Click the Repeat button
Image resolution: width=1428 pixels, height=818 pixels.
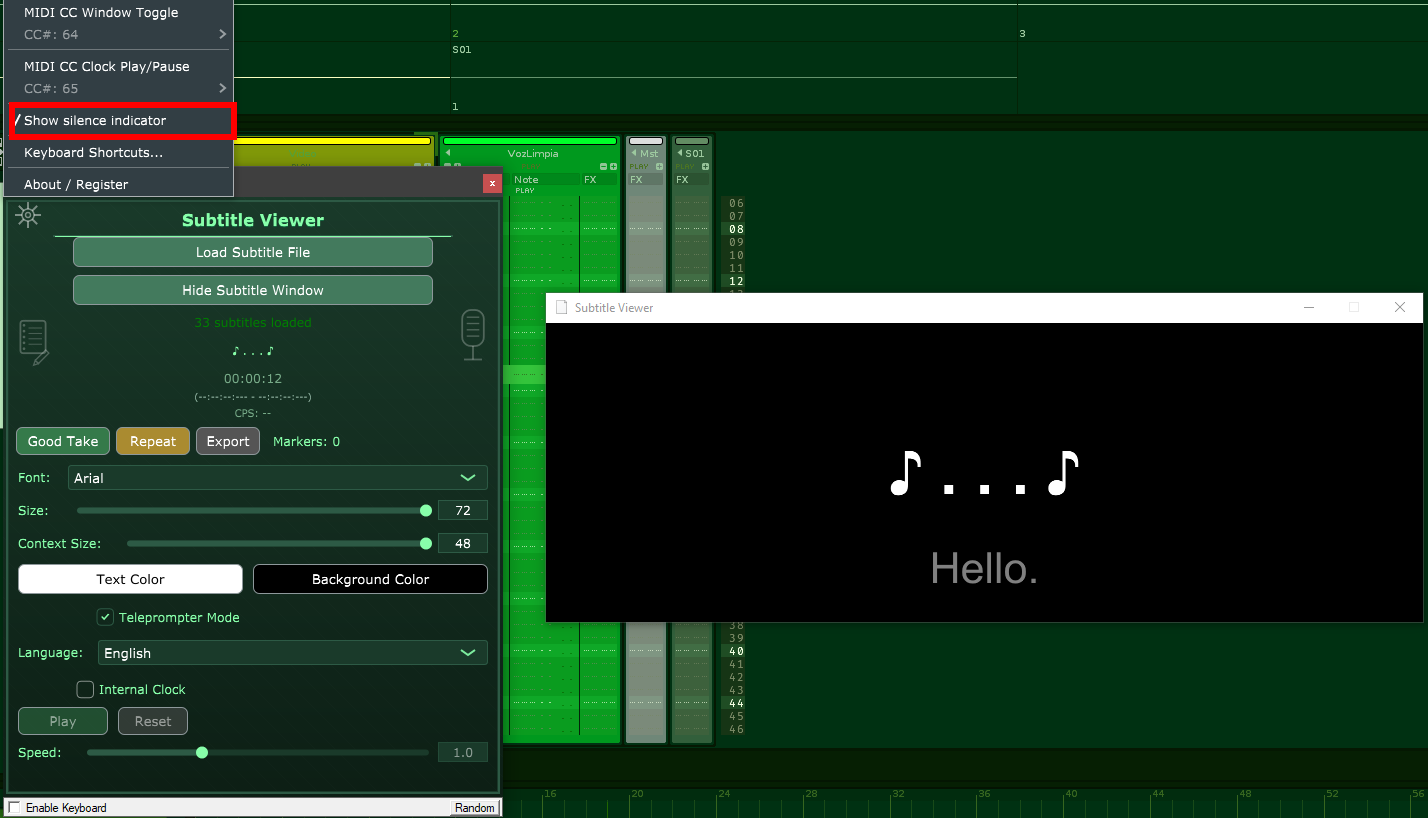(153, 441)
